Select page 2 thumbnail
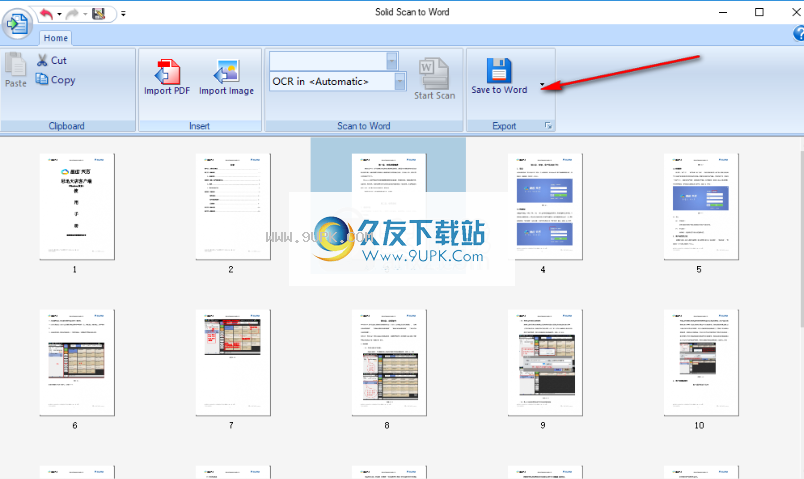Image resolution: width=804 pixels, height=479 pixels. (233, 207)
